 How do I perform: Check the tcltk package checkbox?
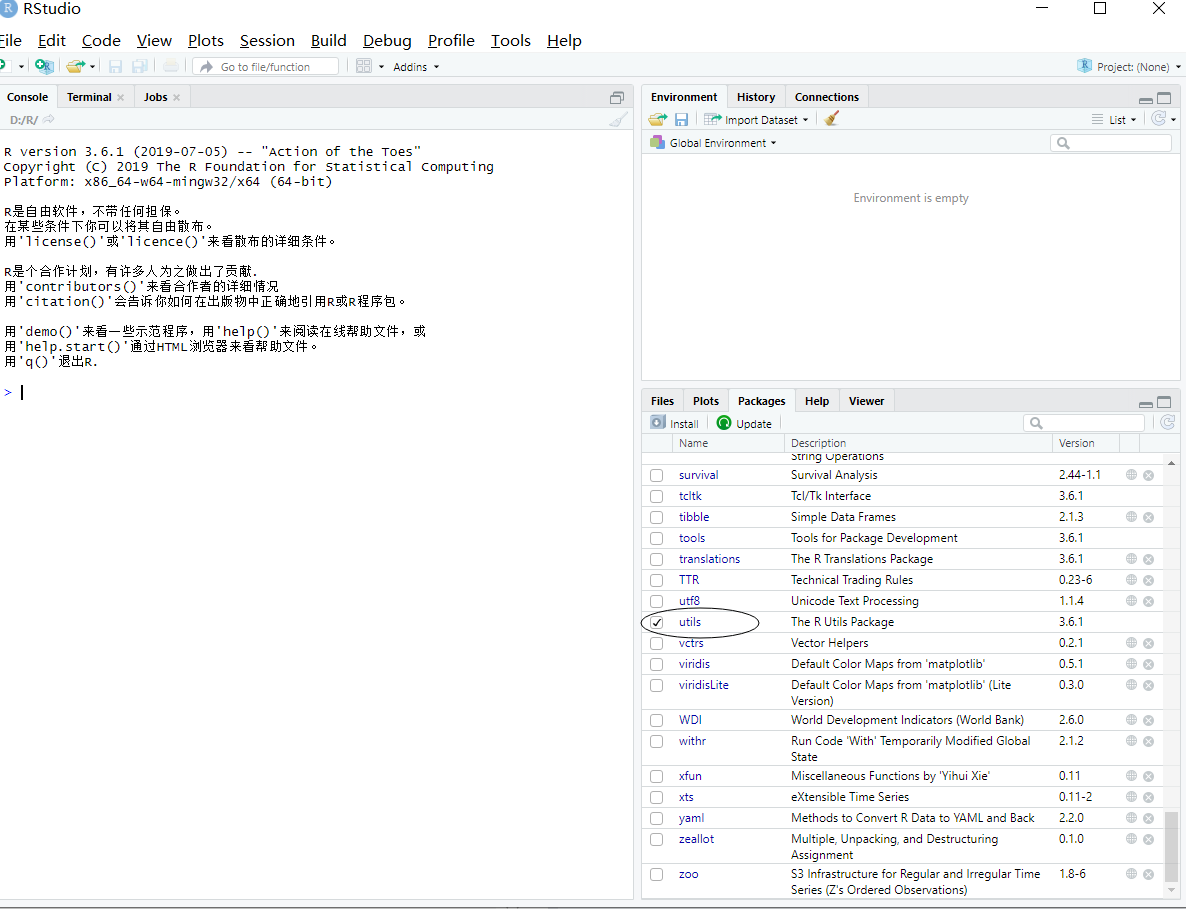657,497
